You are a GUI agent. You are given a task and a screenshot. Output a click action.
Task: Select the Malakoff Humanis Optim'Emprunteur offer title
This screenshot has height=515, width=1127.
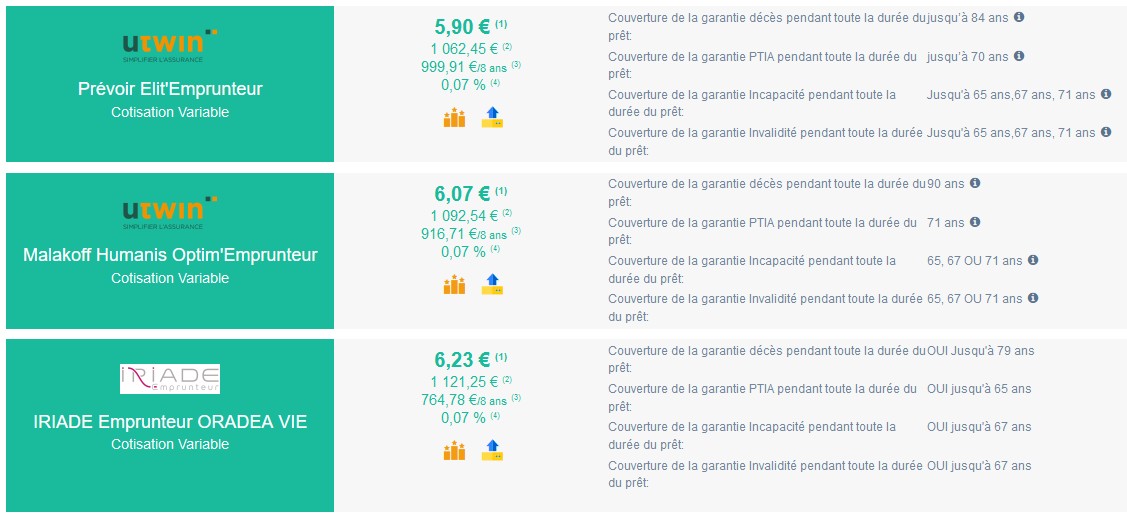click(170, 255)
